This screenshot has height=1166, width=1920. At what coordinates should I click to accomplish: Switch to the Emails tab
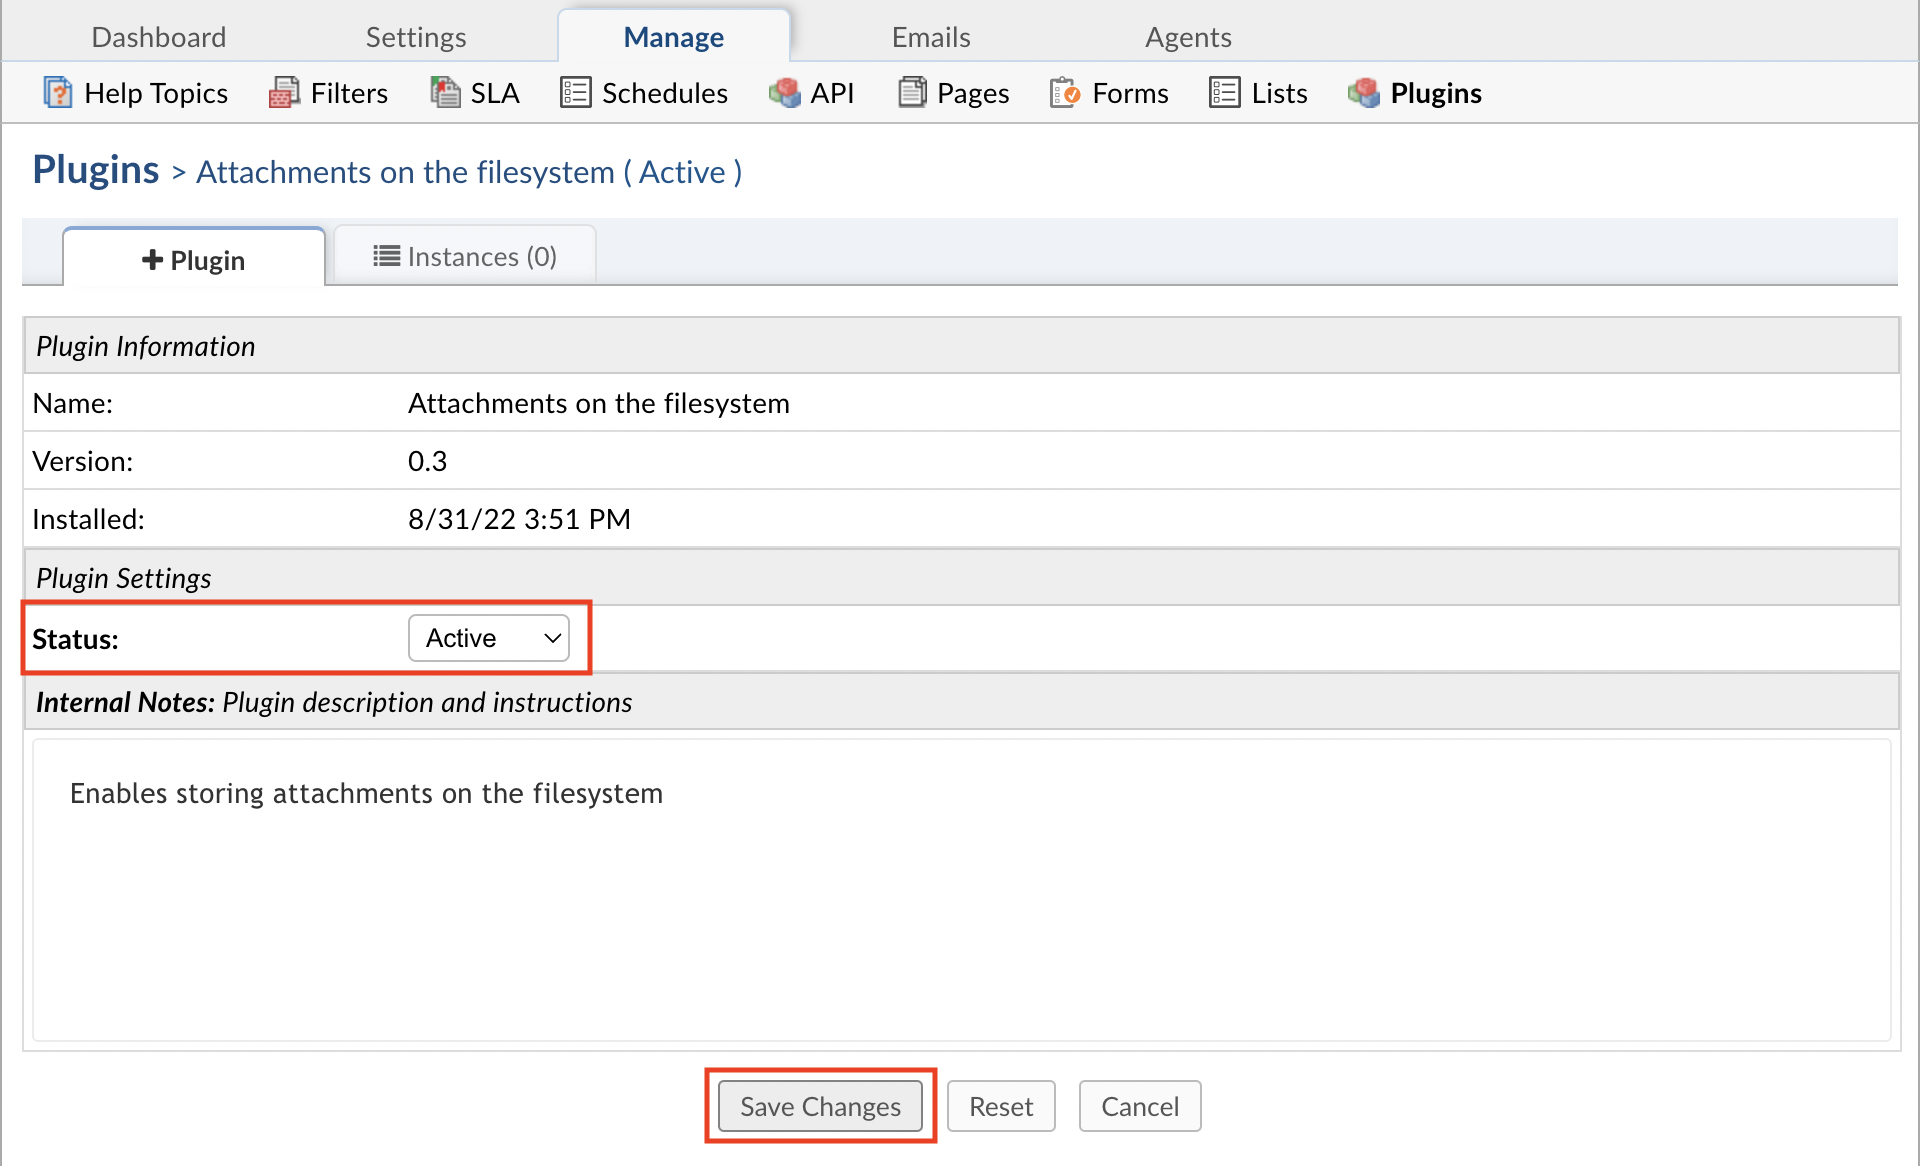point(930,36)
